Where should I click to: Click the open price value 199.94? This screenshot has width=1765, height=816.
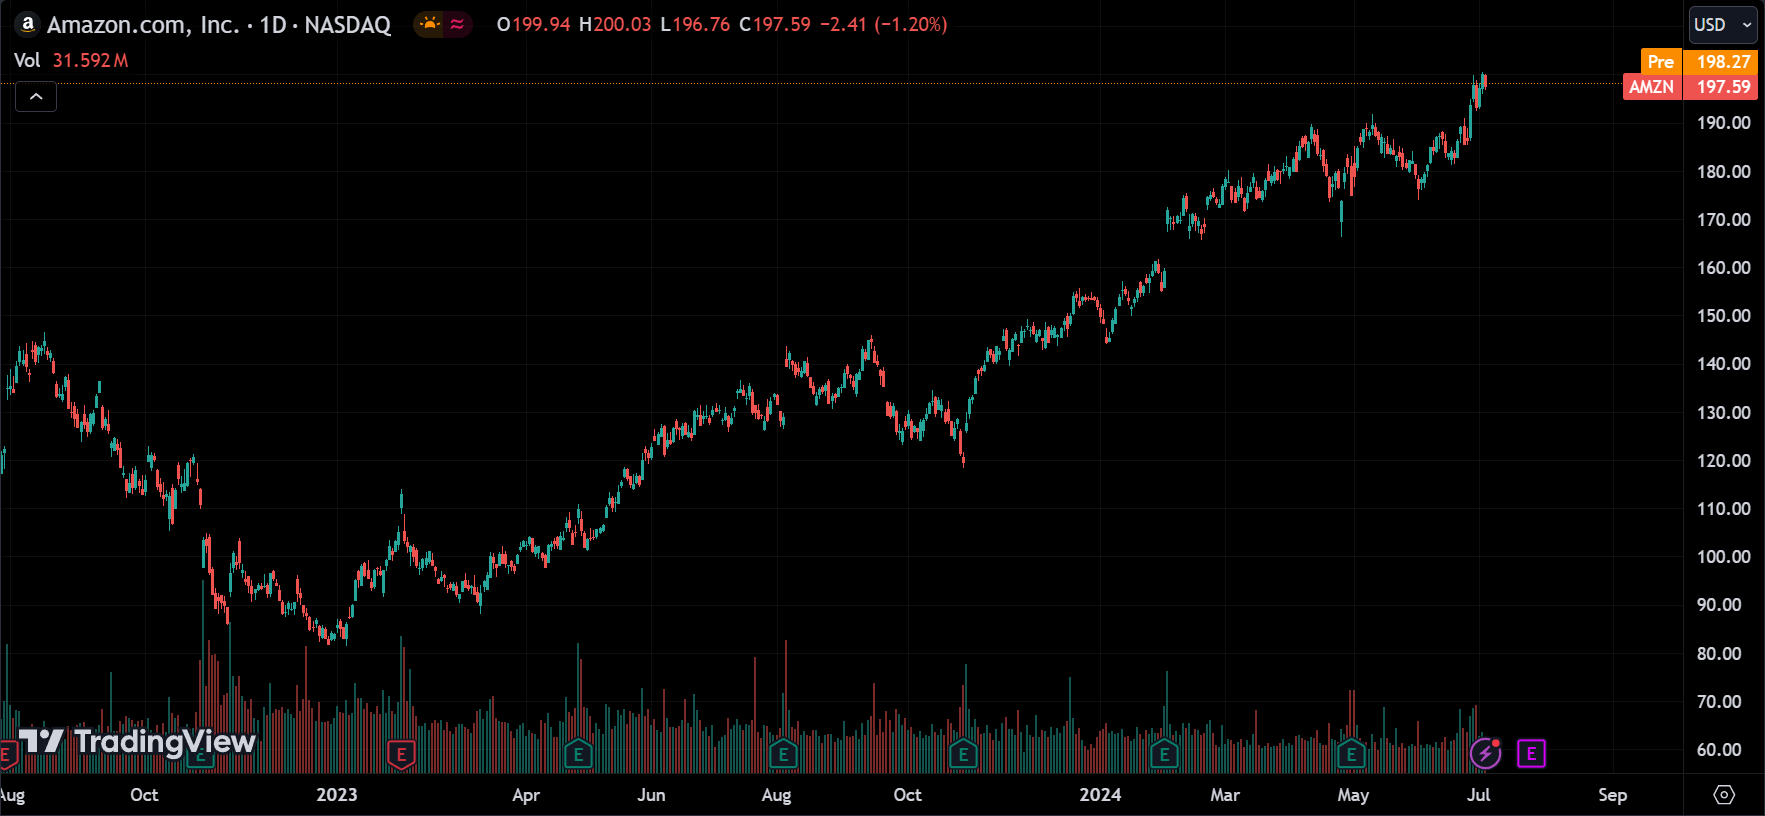point(541,24)
